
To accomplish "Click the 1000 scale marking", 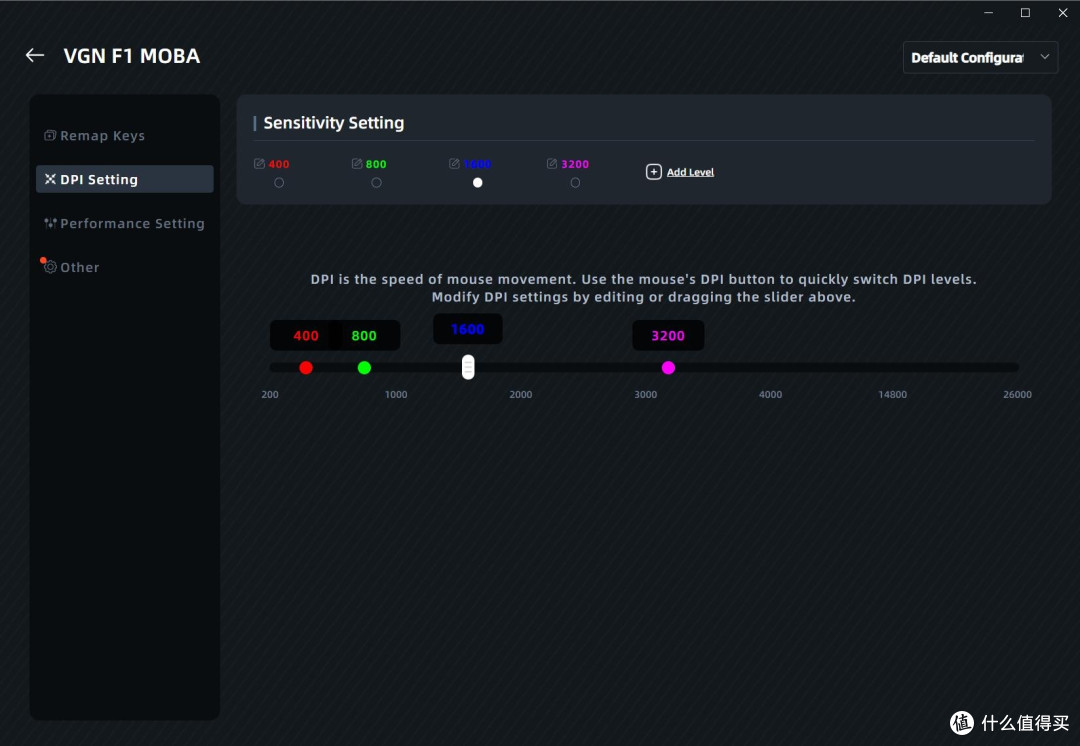I will (396, 395).
